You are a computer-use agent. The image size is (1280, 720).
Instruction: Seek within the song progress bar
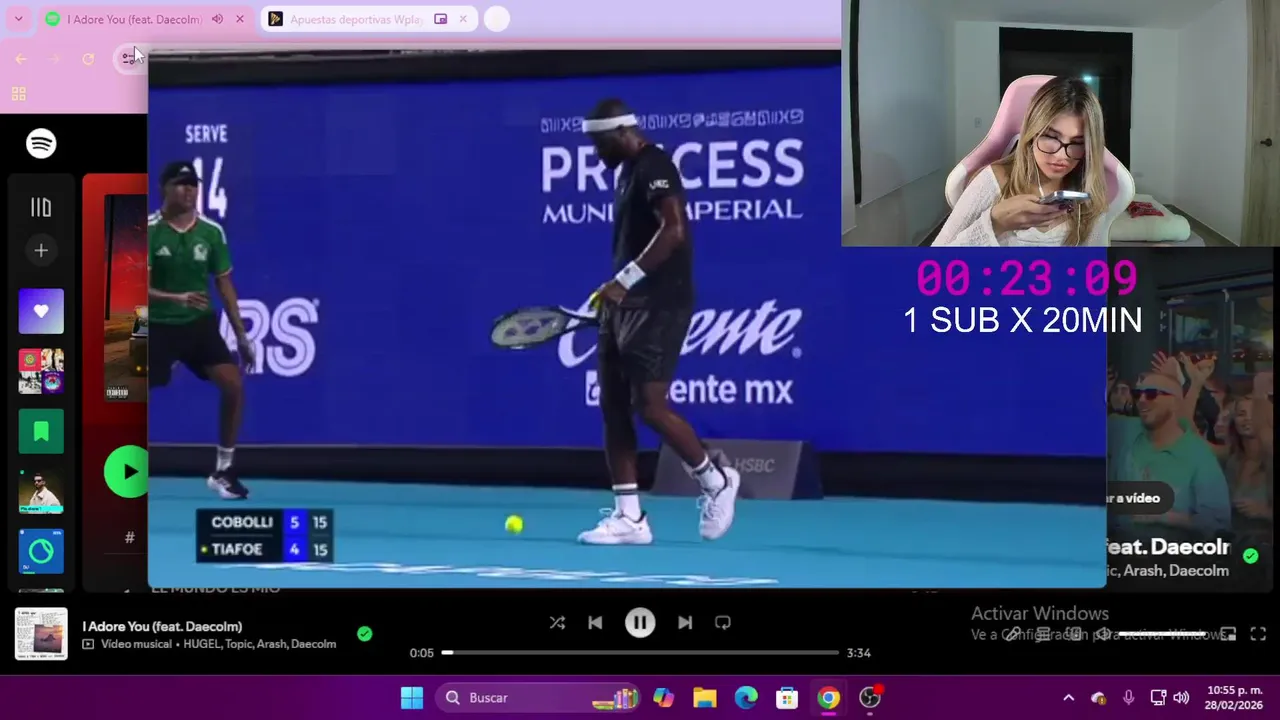click(x=640, y=652)
